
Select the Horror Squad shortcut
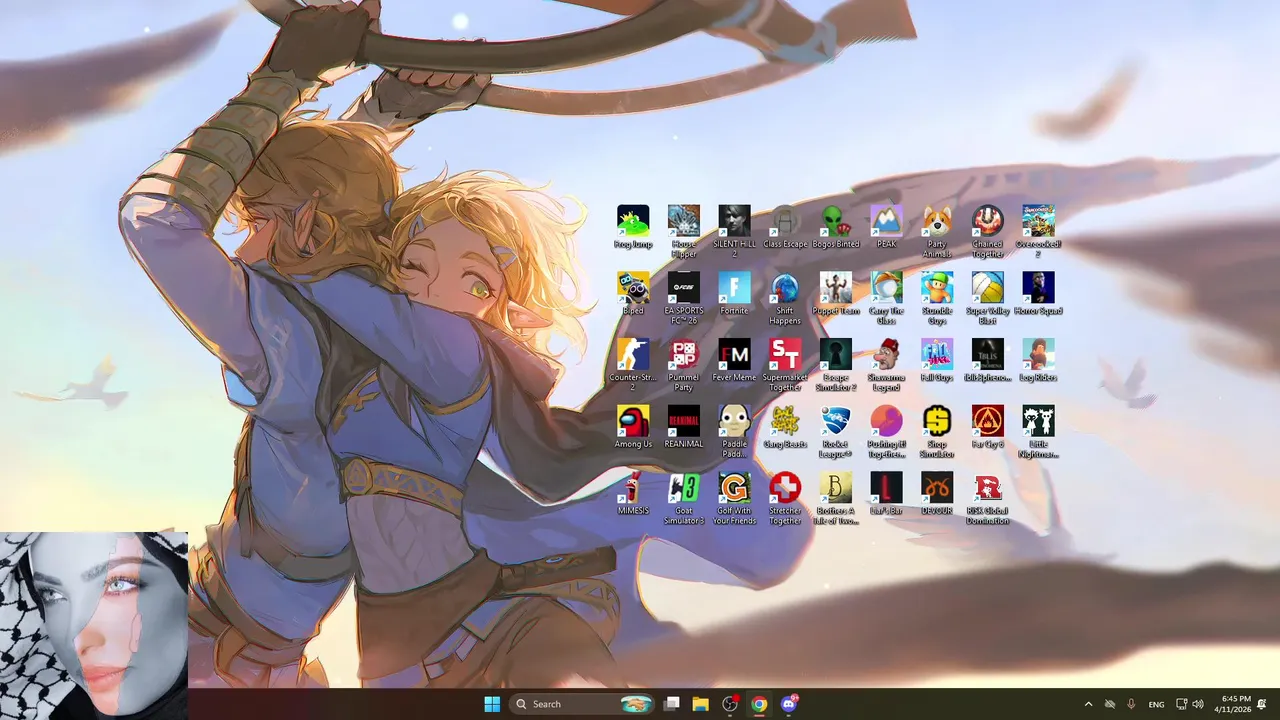click(1038, 294)
